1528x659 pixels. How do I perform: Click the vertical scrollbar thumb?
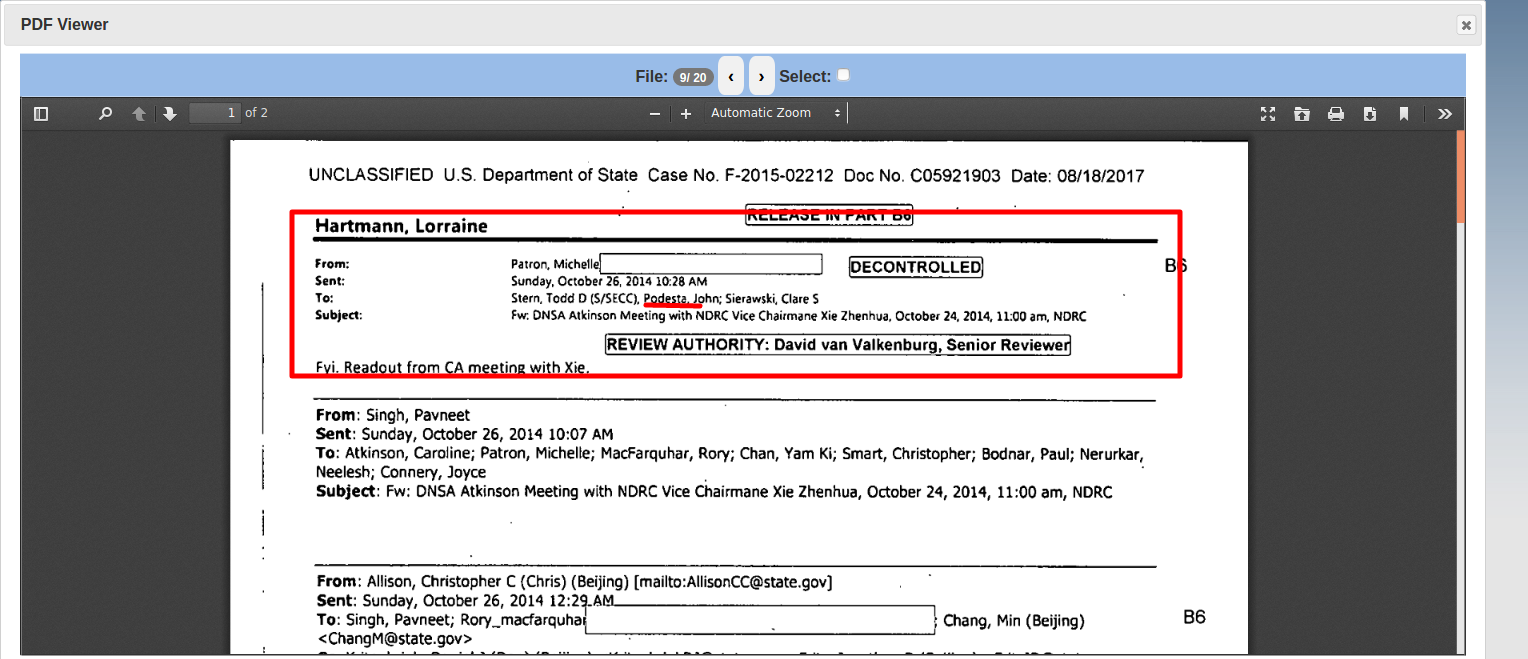click(x=1461, y=175)
